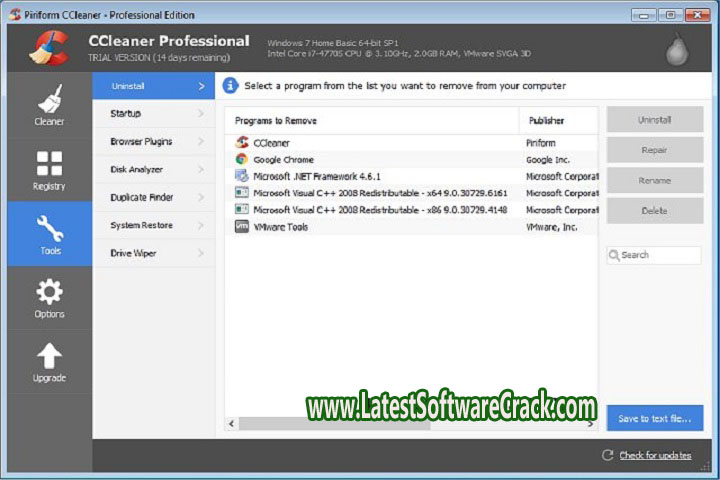The height and width of the screenshot is (480, 720).
Task: Click the CCleaner program row icon
Action: coord(242,142)
